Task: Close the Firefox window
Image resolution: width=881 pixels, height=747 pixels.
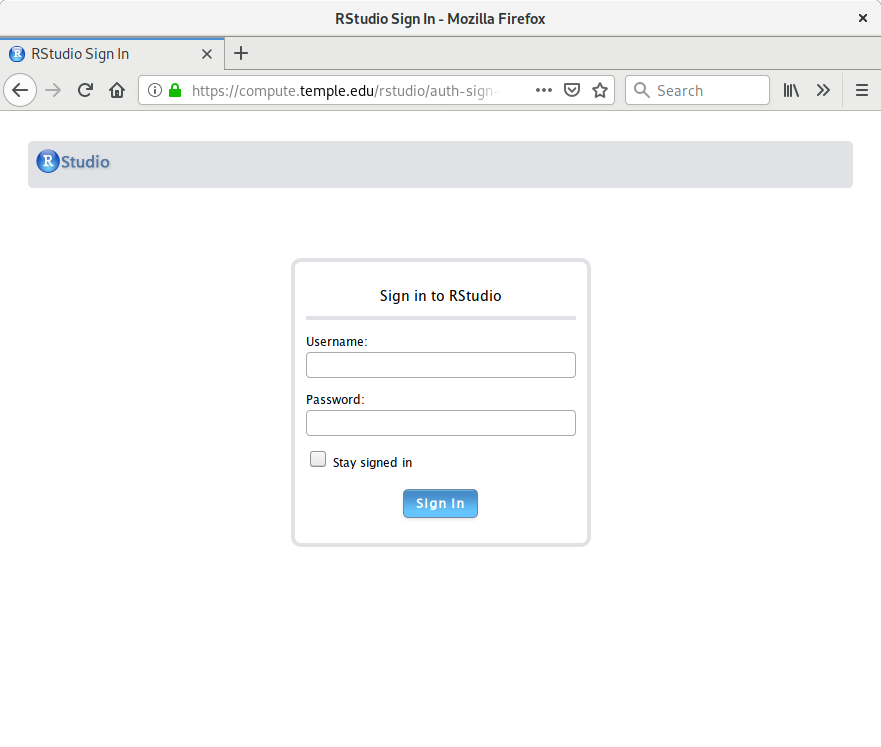Action: [x=862, y=18]
